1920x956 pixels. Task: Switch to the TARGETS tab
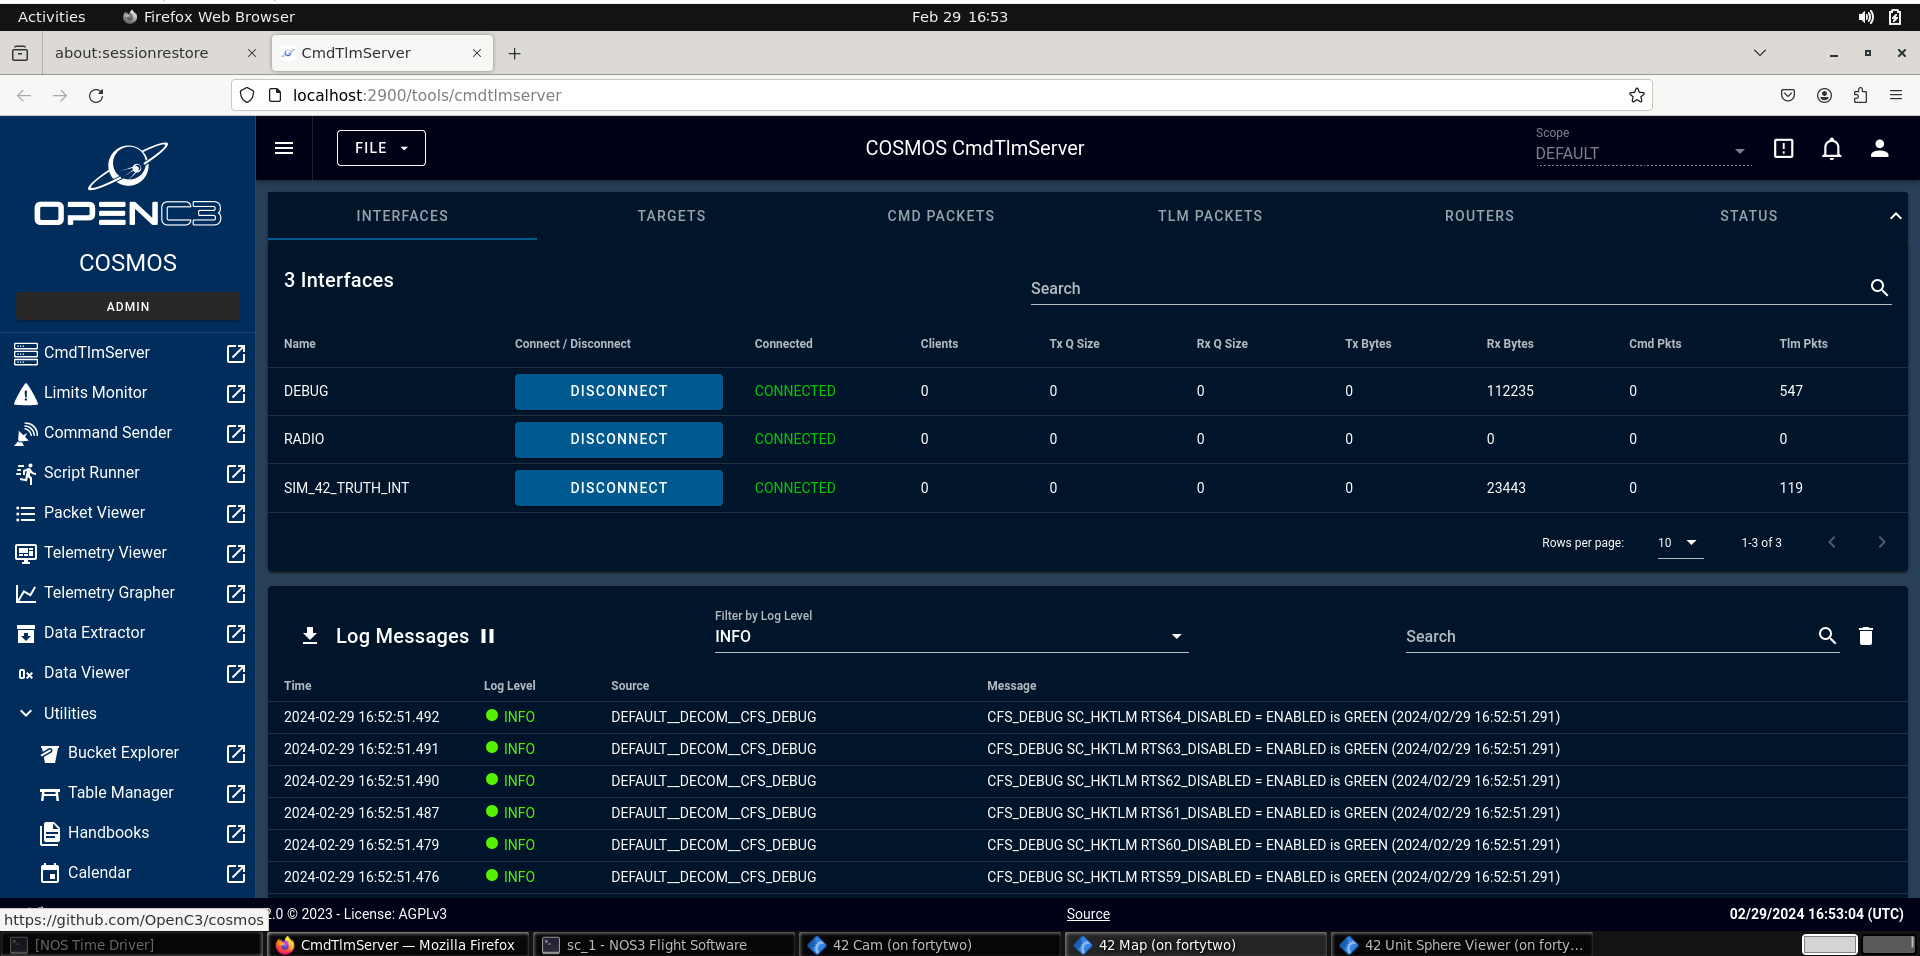tap(671, 216)
